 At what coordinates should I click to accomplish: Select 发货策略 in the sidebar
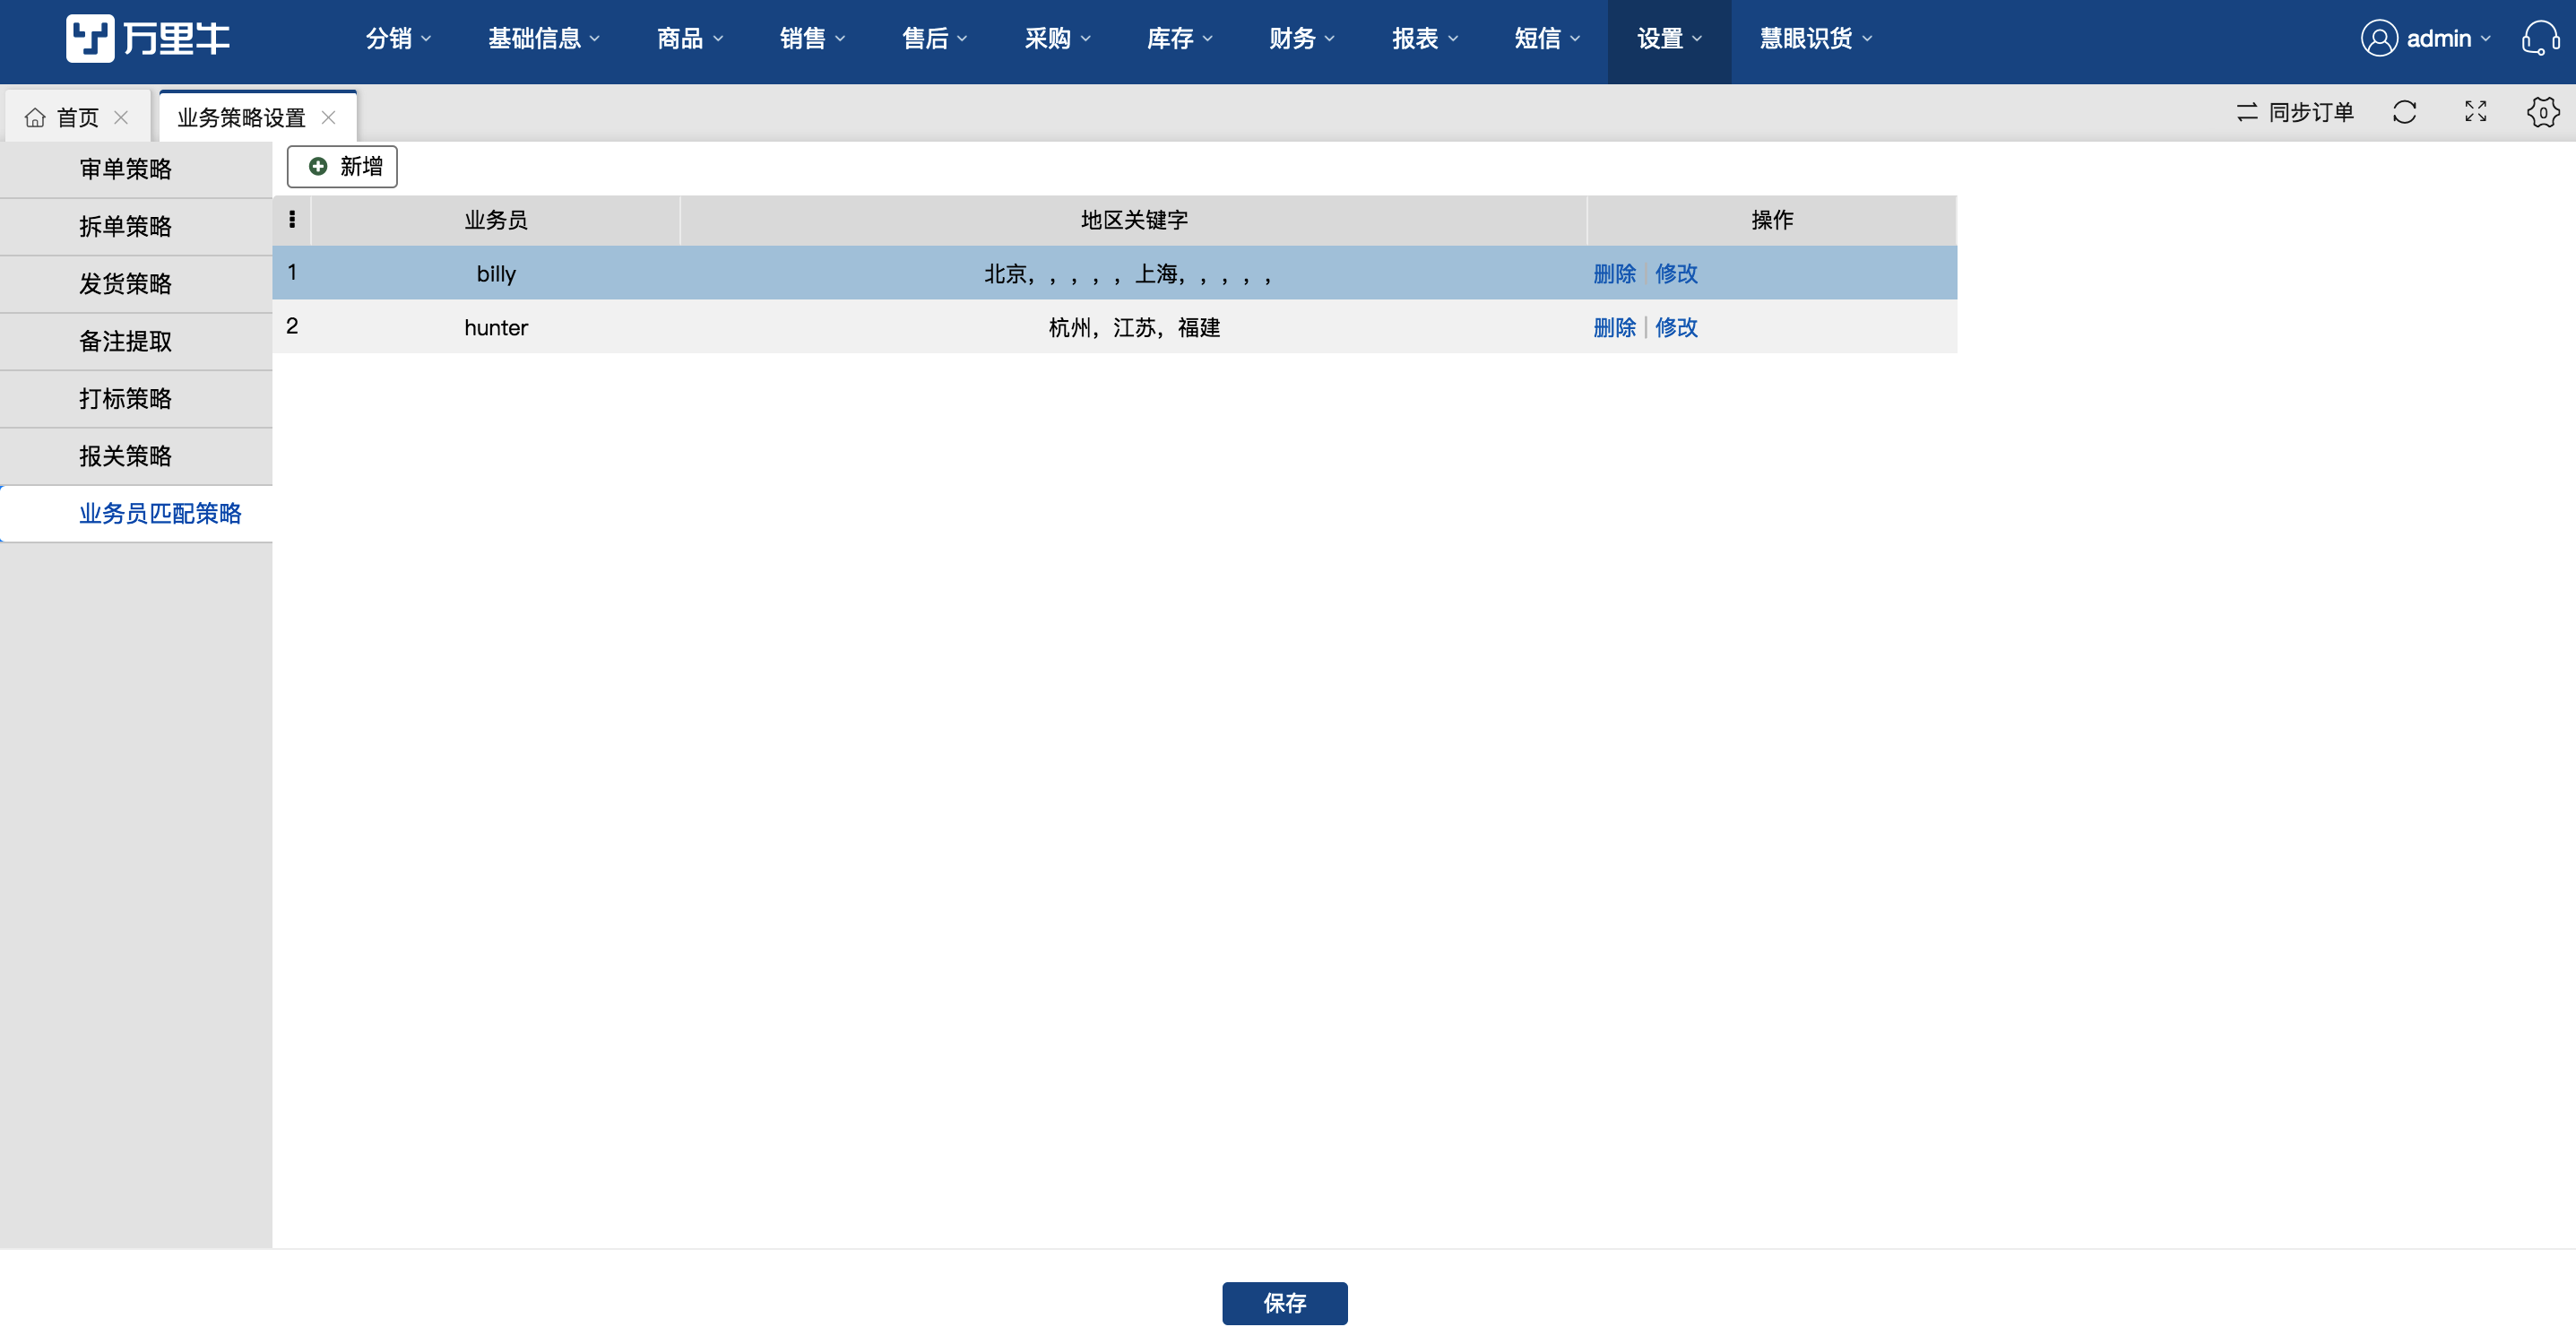point(136,284)
